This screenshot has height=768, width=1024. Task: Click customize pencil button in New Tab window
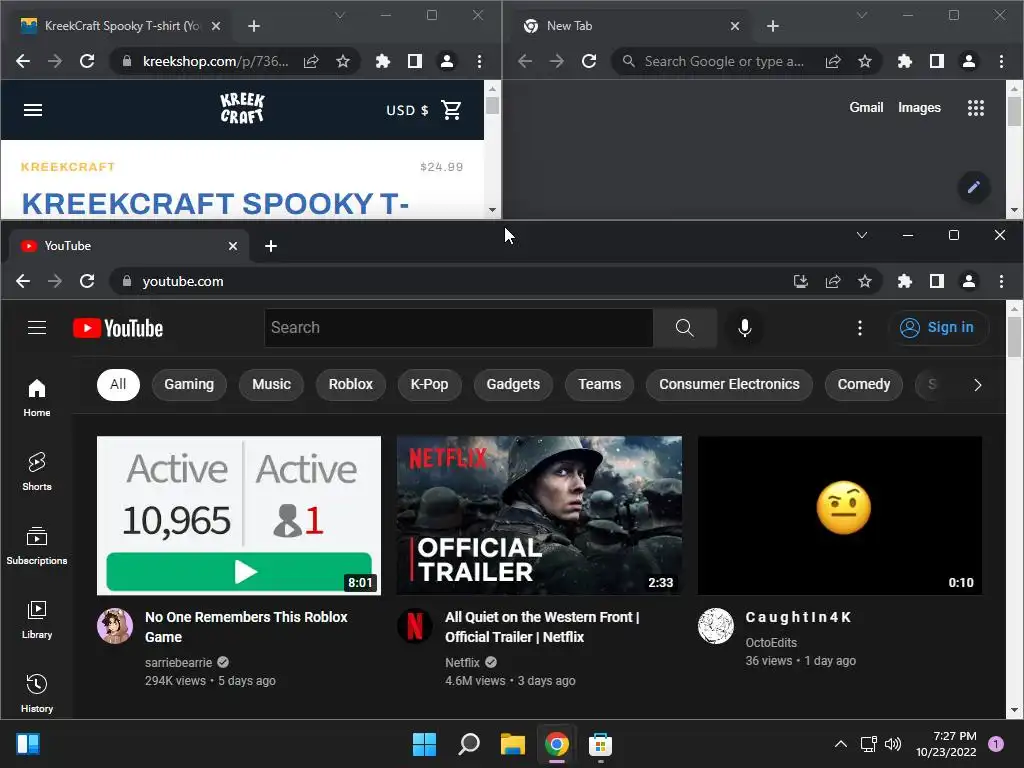coord(974,187)
